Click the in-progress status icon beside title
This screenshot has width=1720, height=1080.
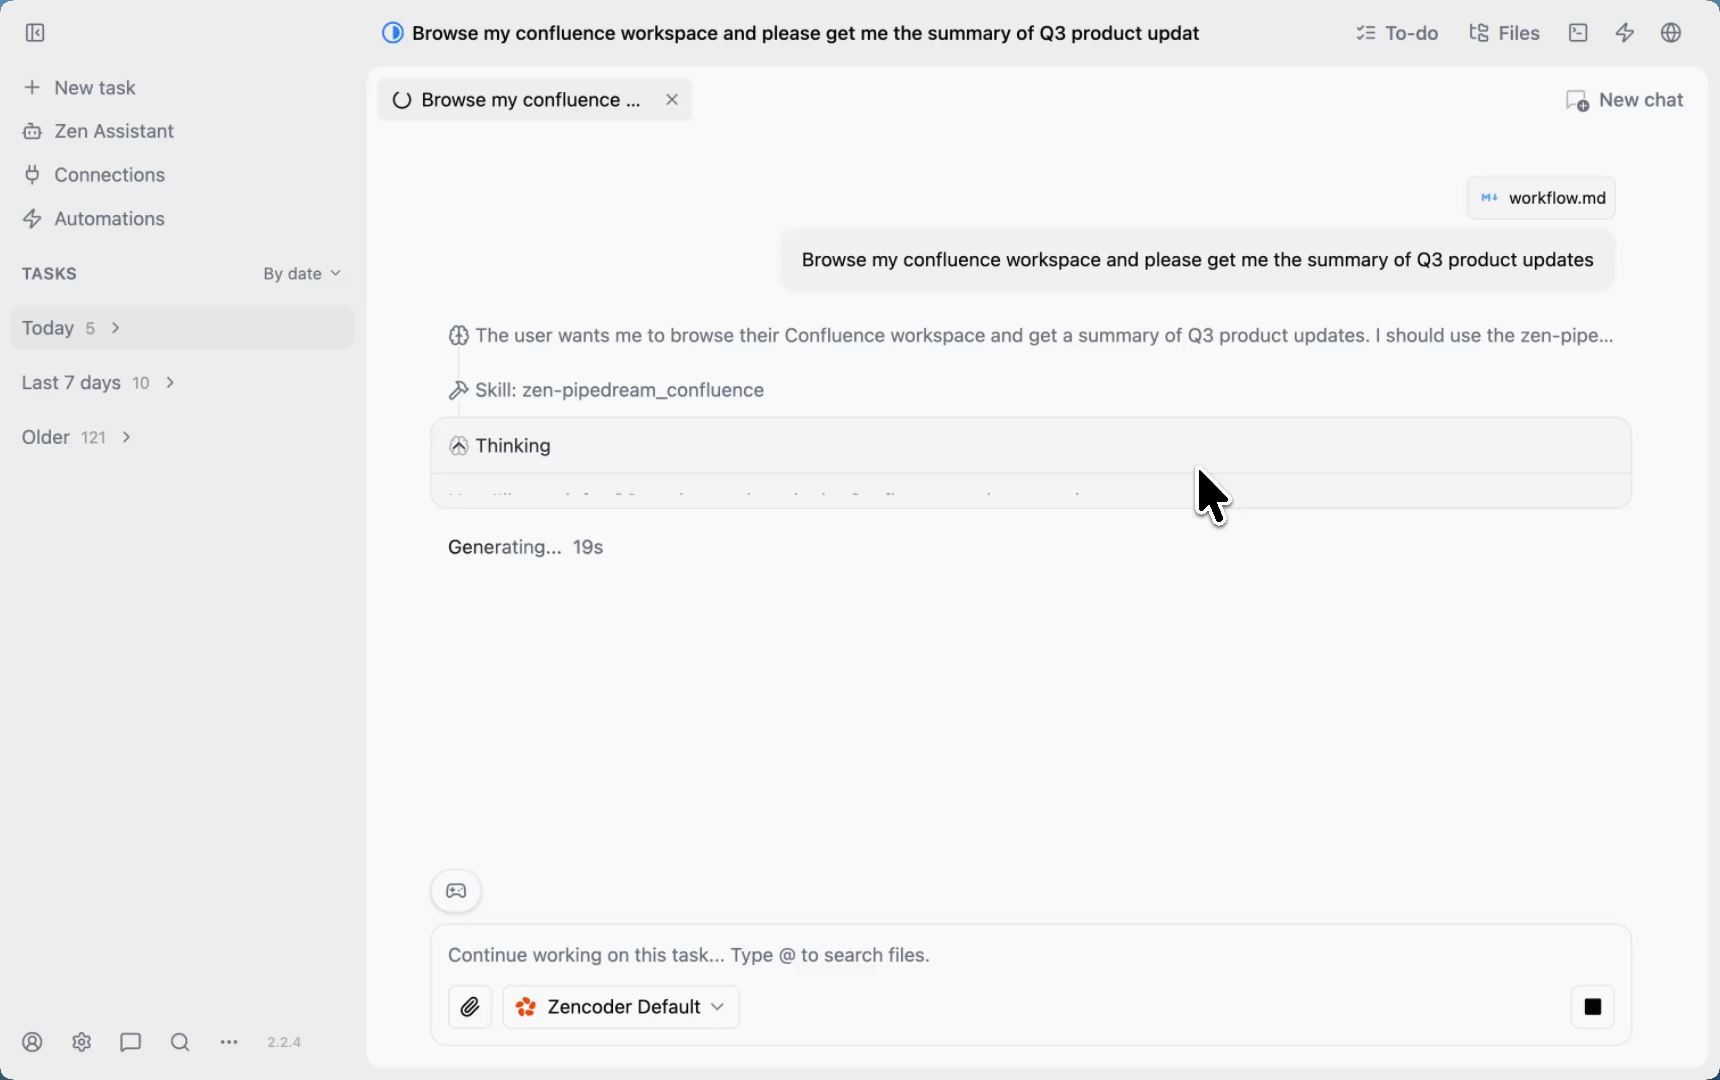(393, 33)
